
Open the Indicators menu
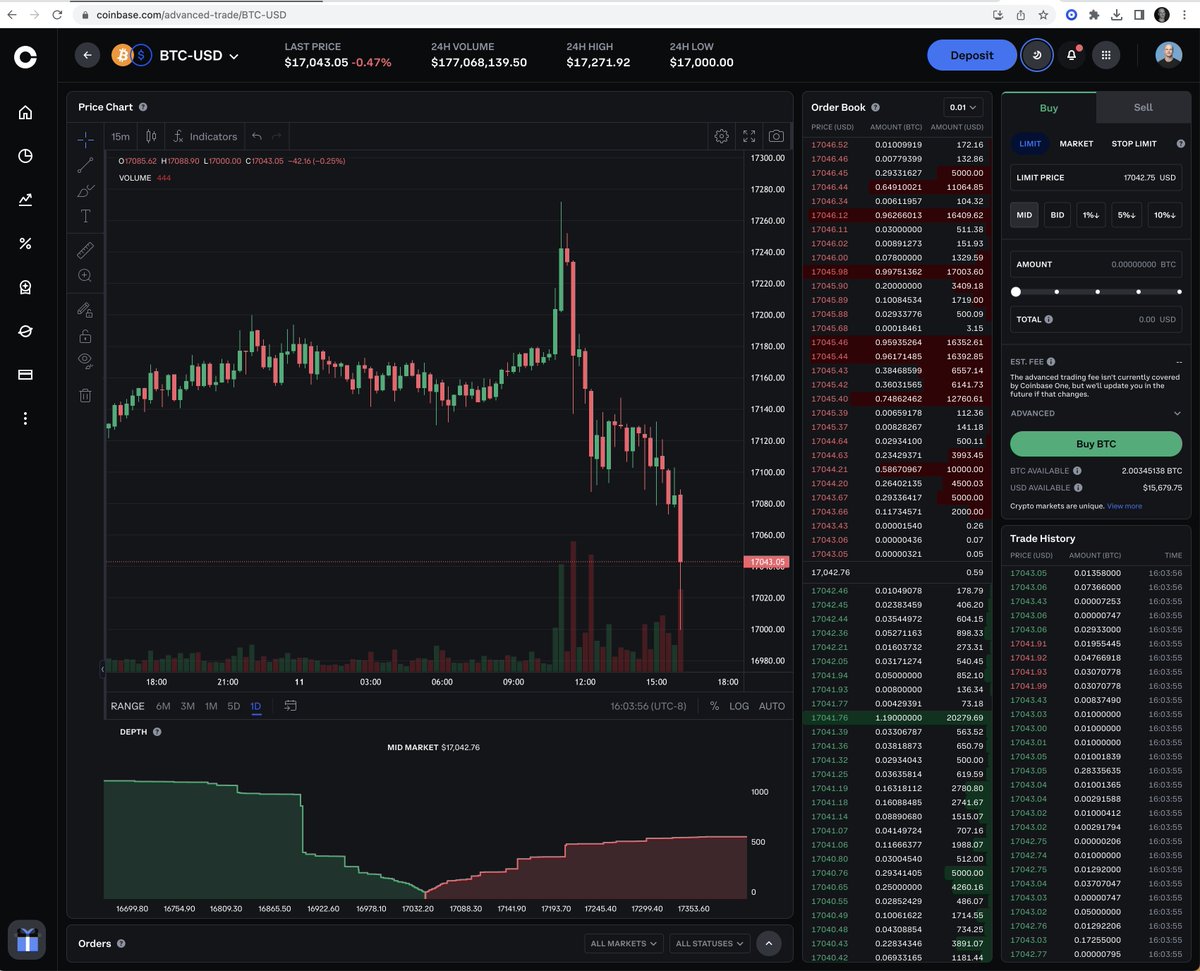coord(205,136)
